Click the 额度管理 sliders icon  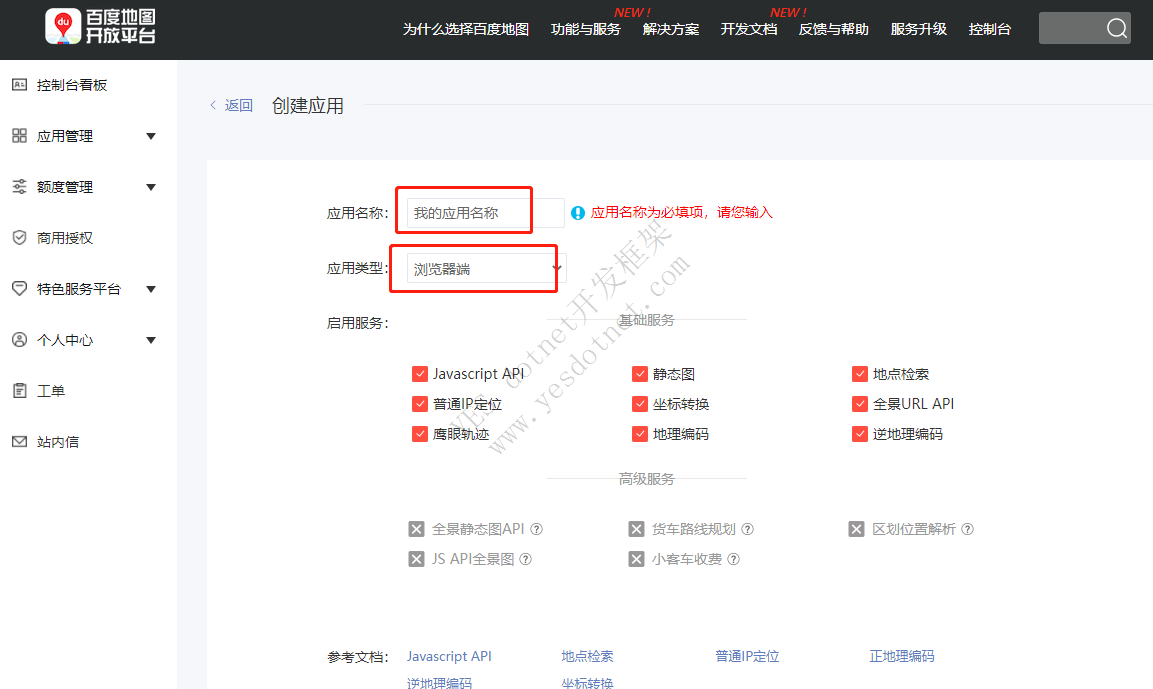20,187
